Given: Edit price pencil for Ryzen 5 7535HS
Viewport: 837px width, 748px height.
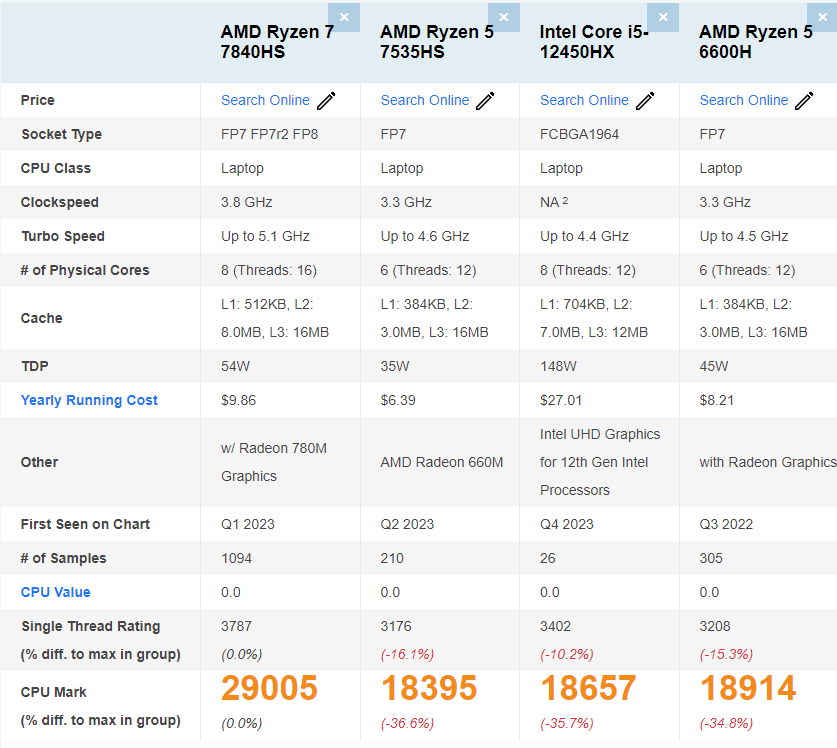Looking at the screenshot, I should (485, 100).
